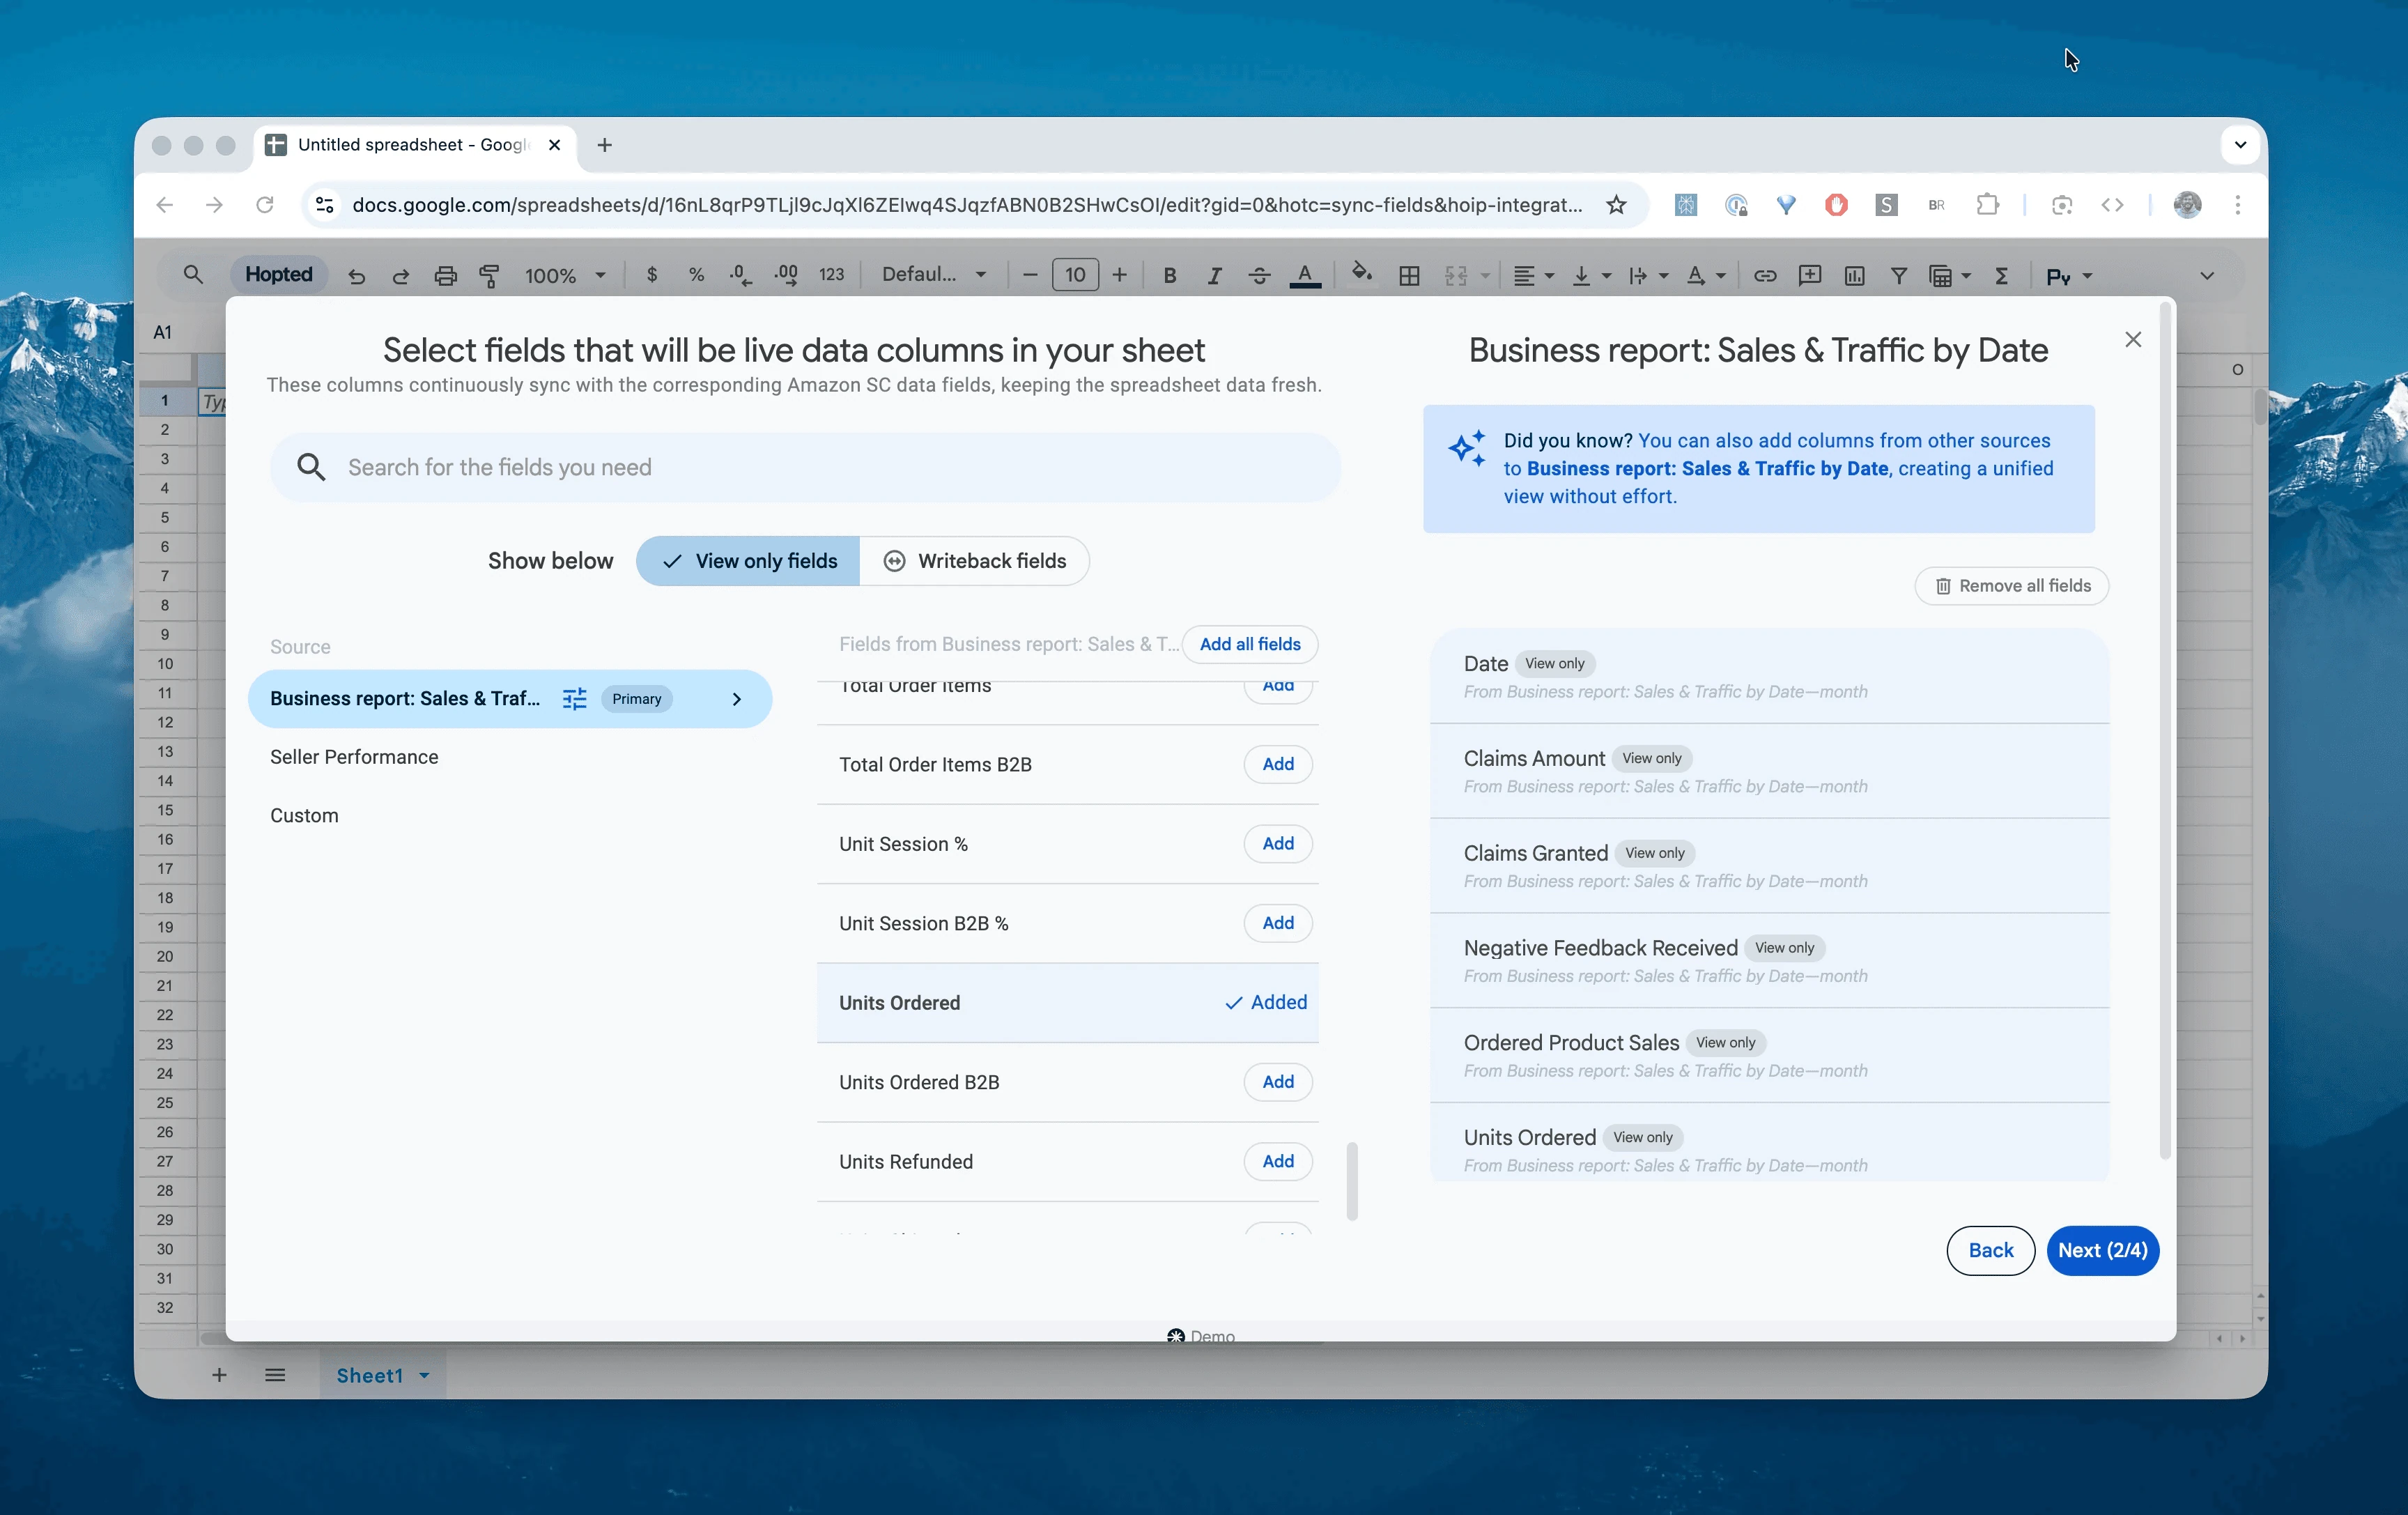The image size is (2408, 1515).
Task: Click Remove all fields
Action: 2012,586
